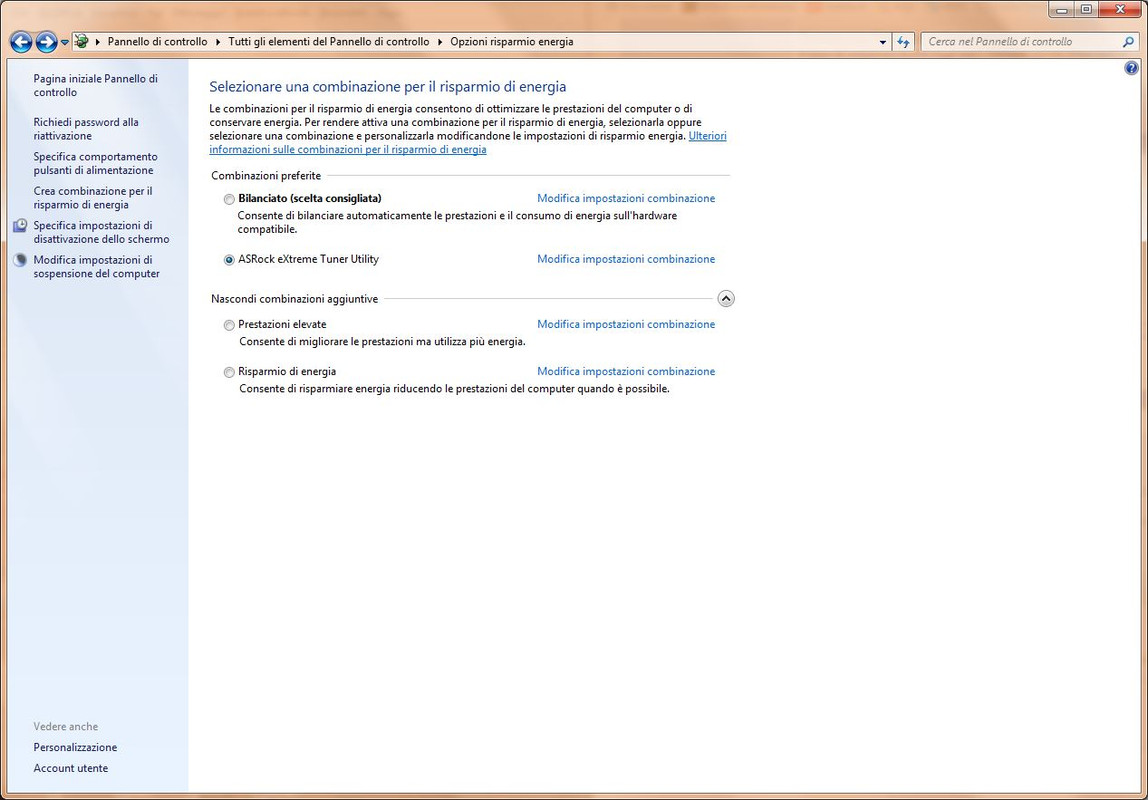Open Ulteriori informazioni sulle combinazioni link

click(348, 149)
